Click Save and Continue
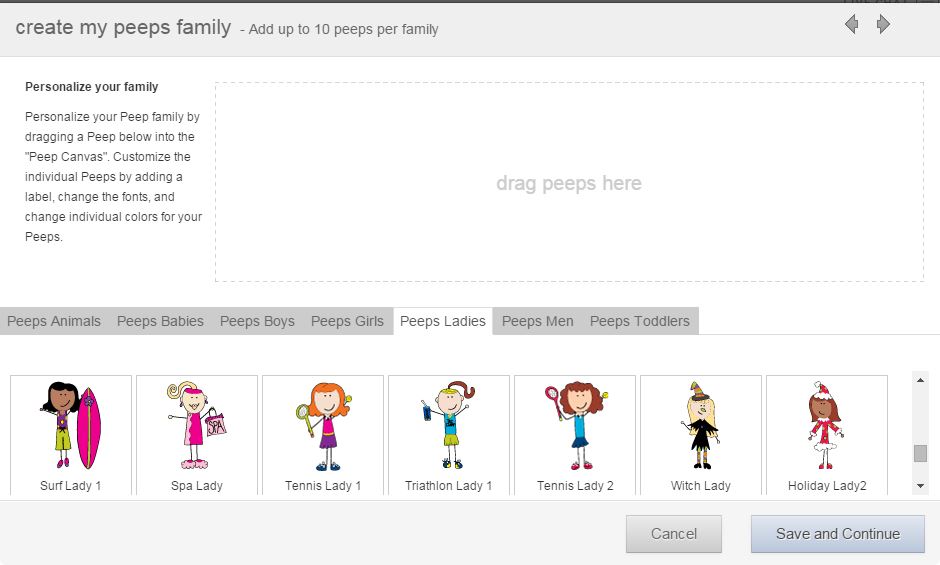This screenshot has height=565, width=940. (x=838, y=534)
